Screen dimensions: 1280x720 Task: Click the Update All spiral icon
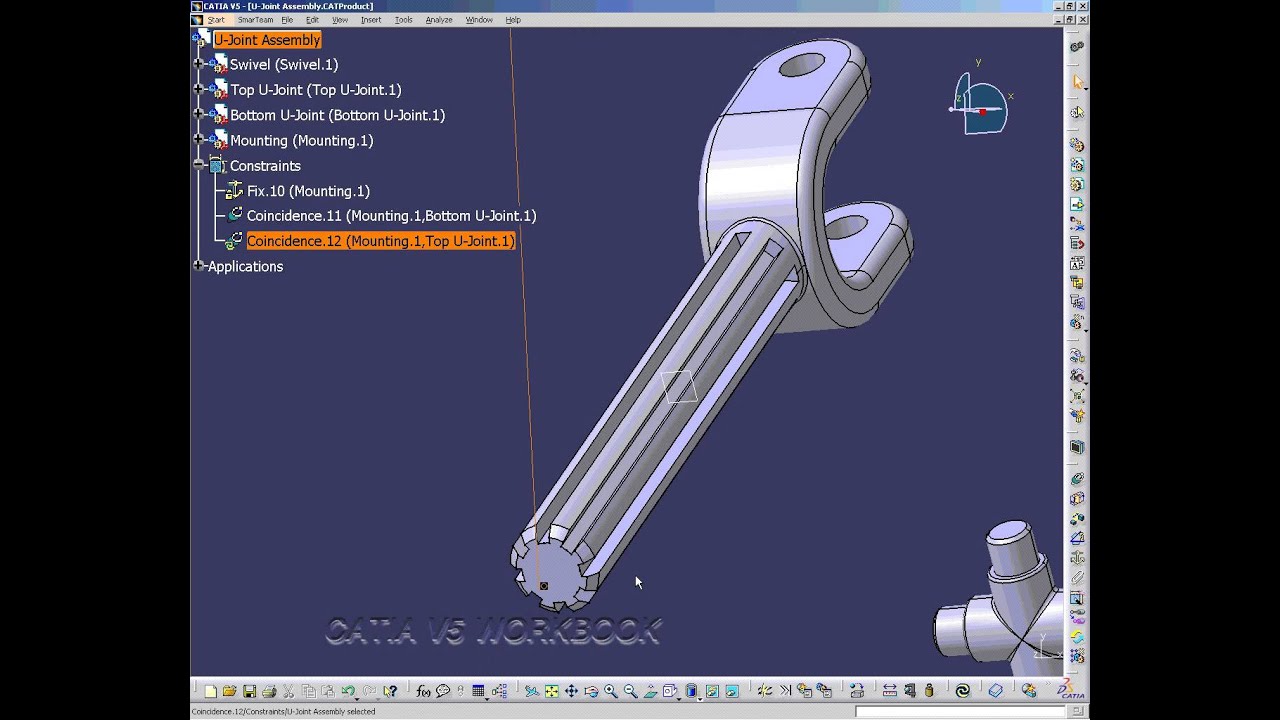point(962,691)
